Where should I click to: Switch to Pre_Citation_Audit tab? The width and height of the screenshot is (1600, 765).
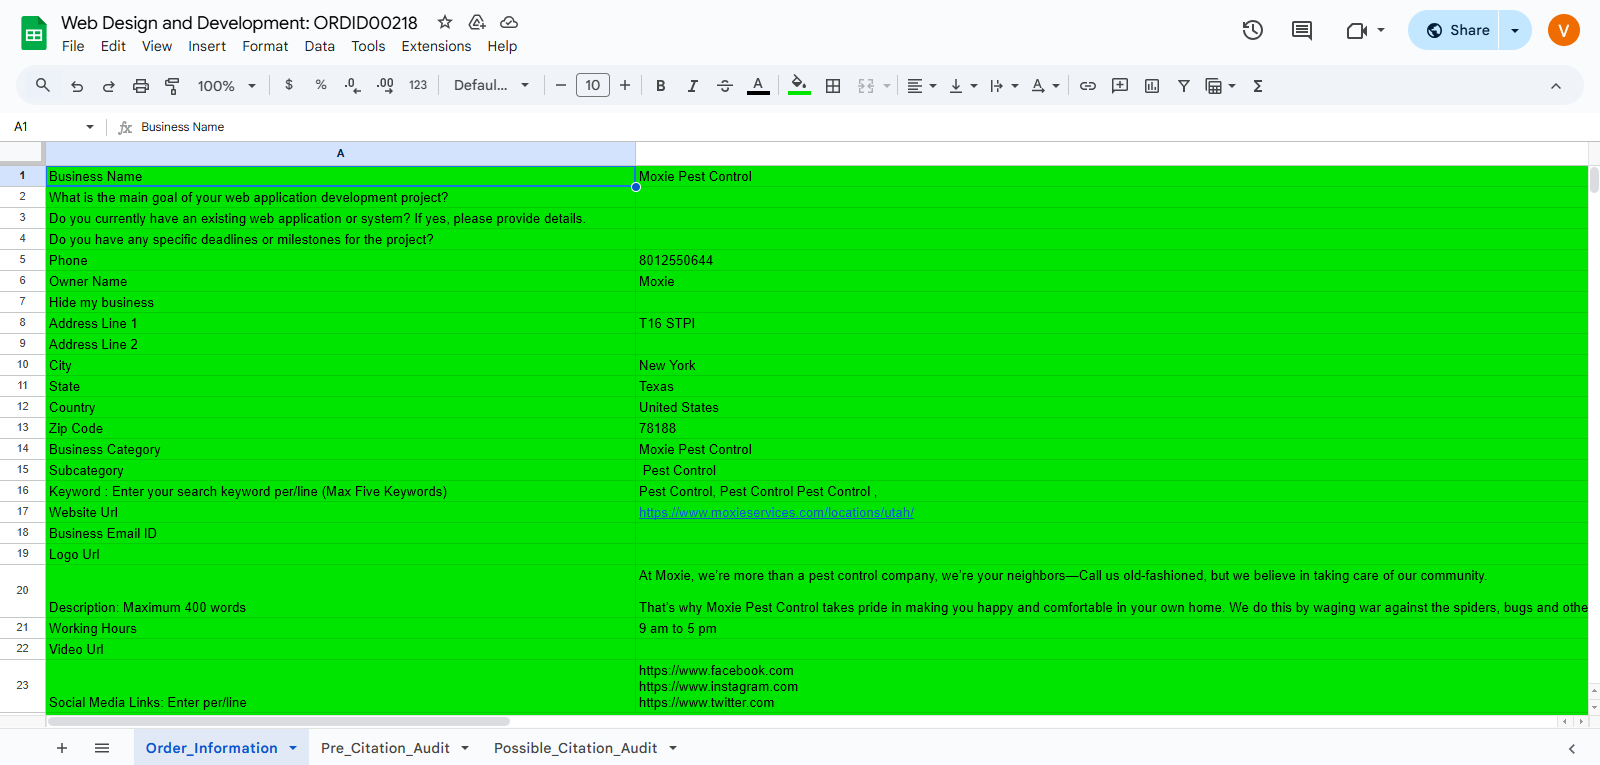click(385, 748)
